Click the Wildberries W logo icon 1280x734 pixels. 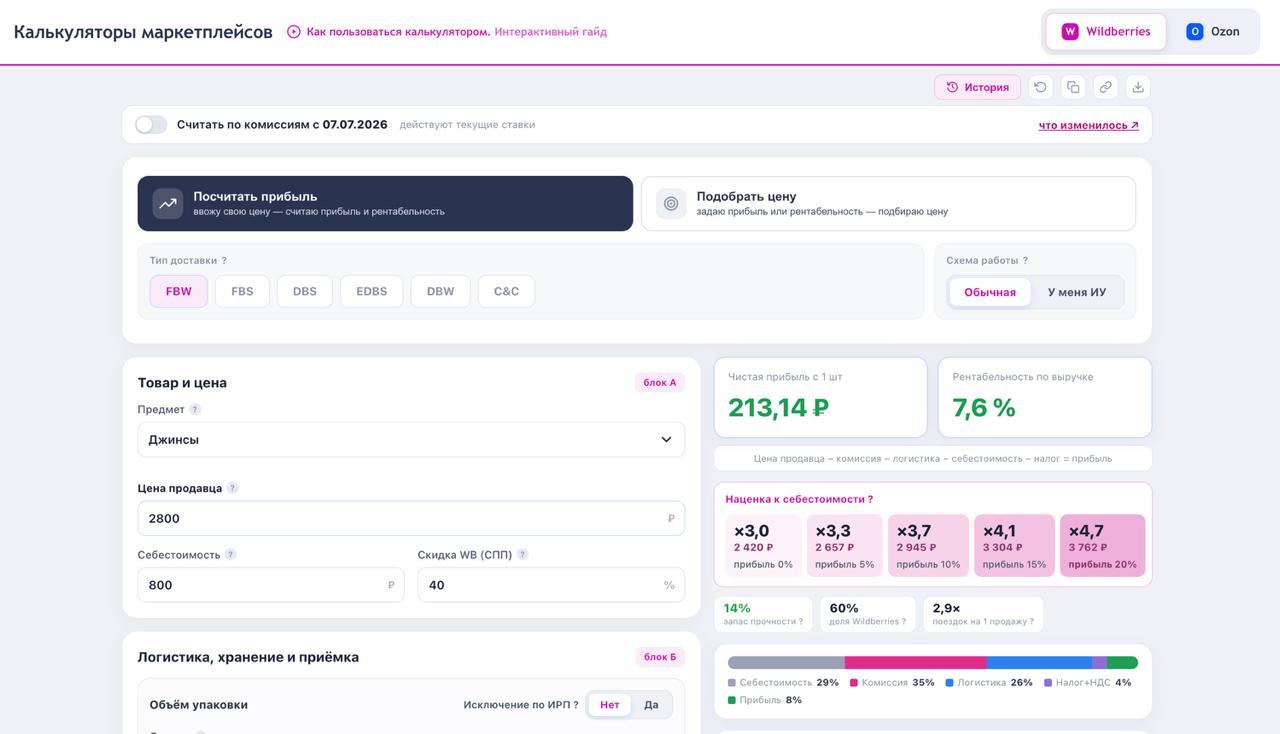[x=1070, y=32]
